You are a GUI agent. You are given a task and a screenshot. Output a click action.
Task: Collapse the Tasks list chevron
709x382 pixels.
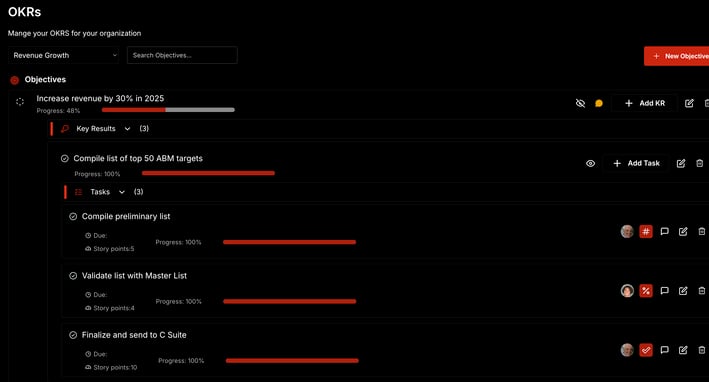click(x=122, y=192)
